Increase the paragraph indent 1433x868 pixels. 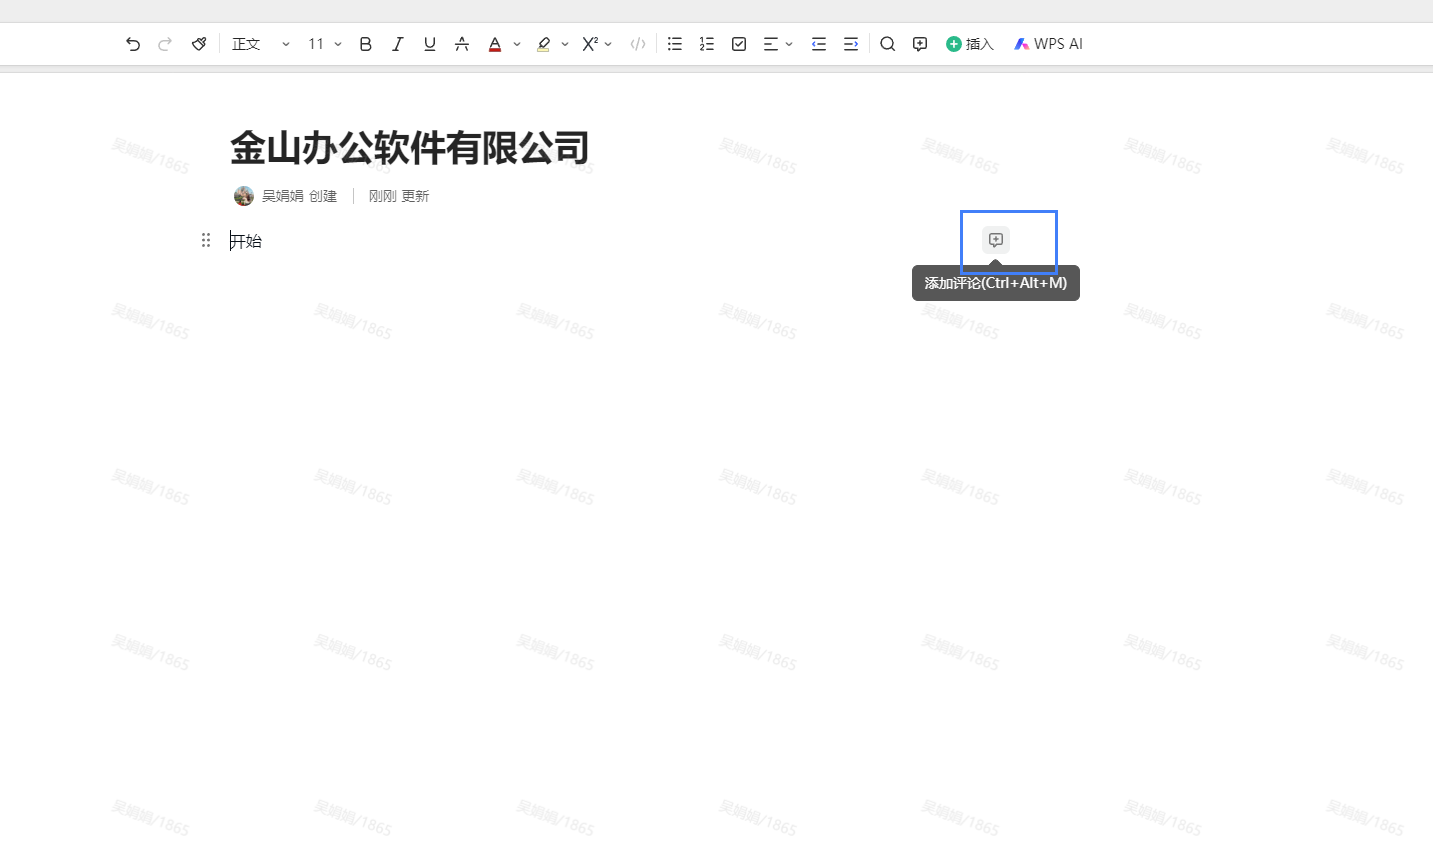coord(851,44)
